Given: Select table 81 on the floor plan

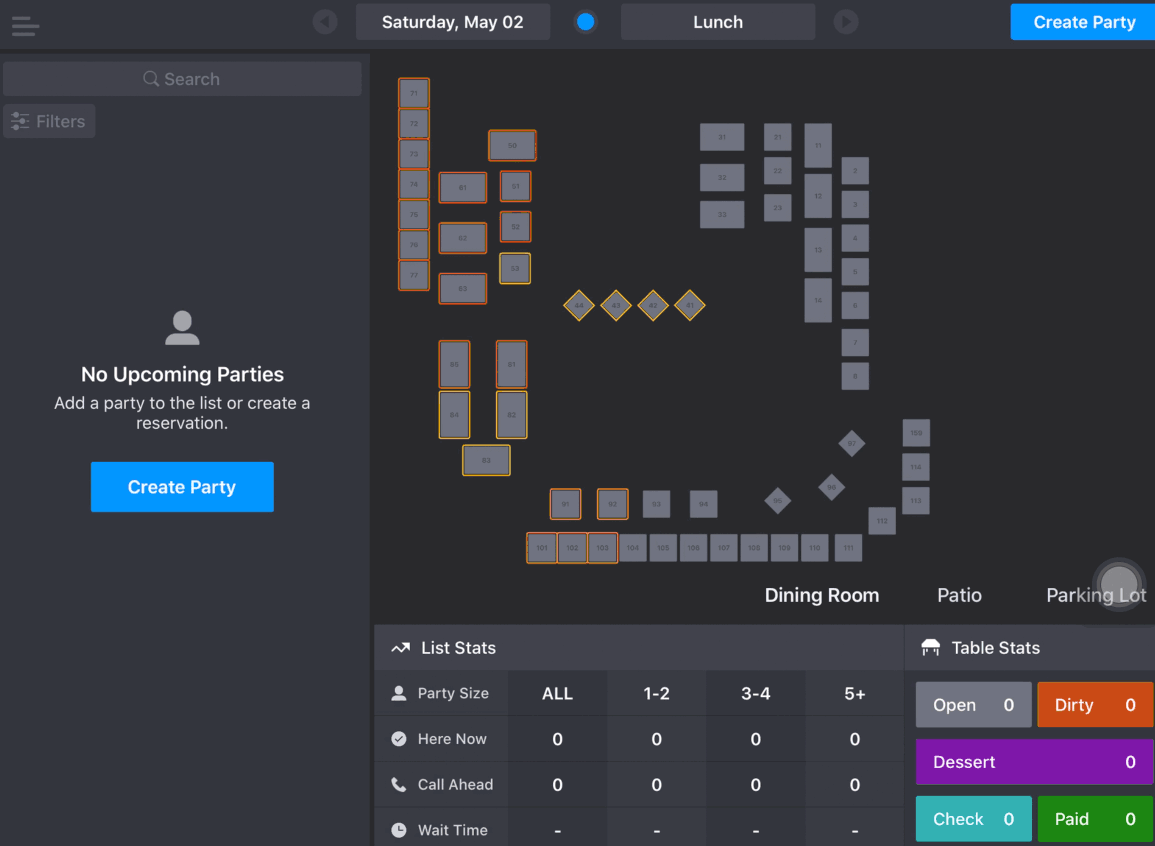Looking at the screenshot, I should click(511, 364).
